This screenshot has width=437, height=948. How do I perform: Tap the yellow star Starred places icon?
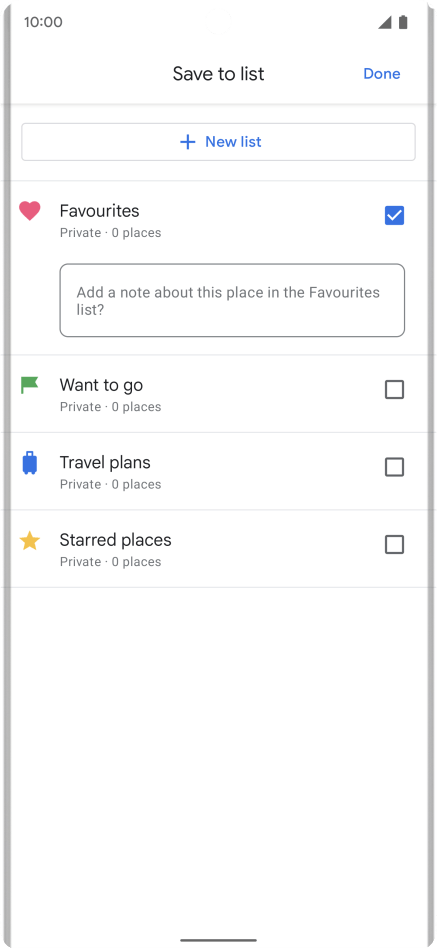30,541
